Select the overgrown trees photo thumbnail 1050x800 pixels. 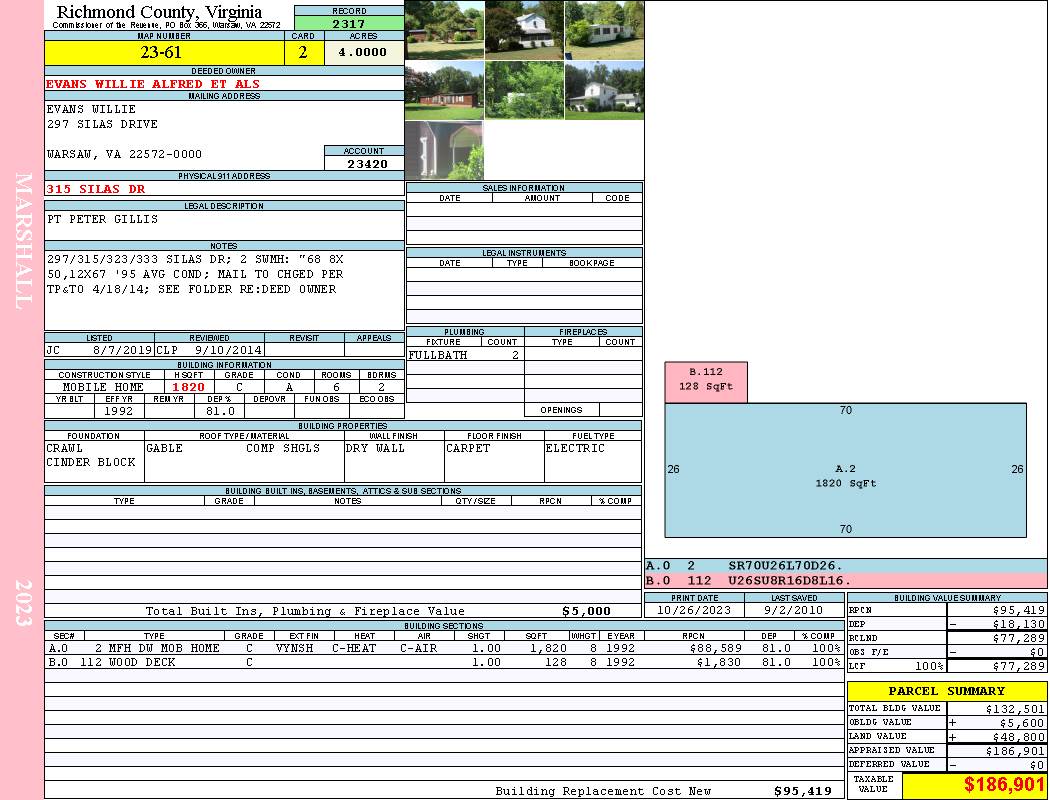coord(524,90)
